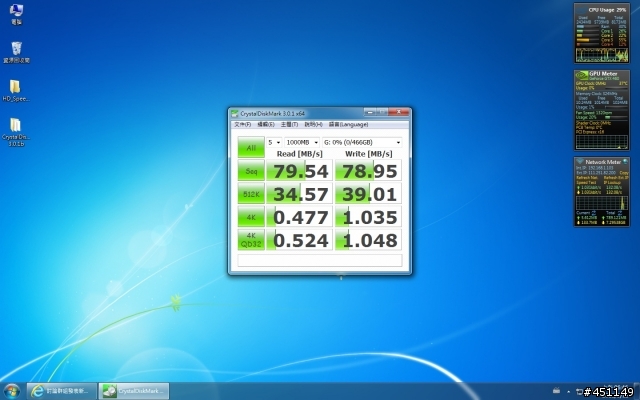Click the NVIDIA logo in GPU Meter

582,76
